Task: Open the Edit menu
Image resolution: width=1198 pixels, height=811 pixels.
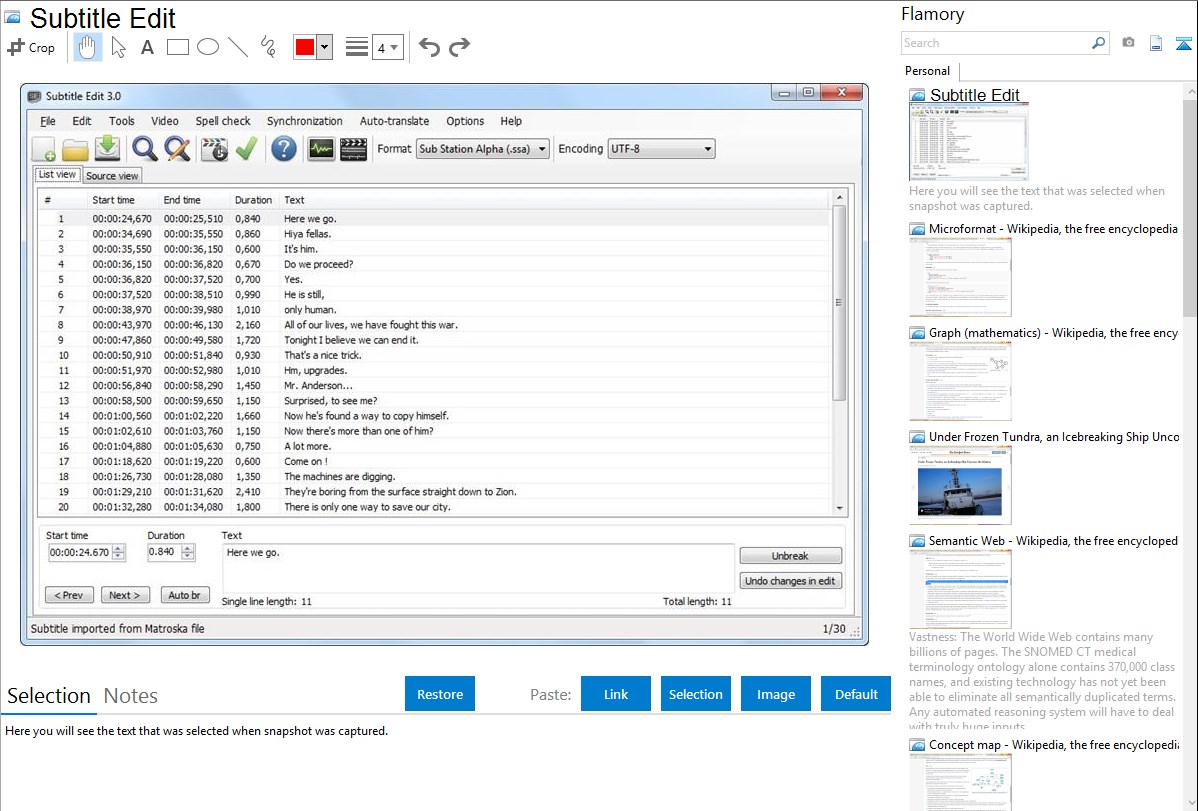Action: [82, 121]
